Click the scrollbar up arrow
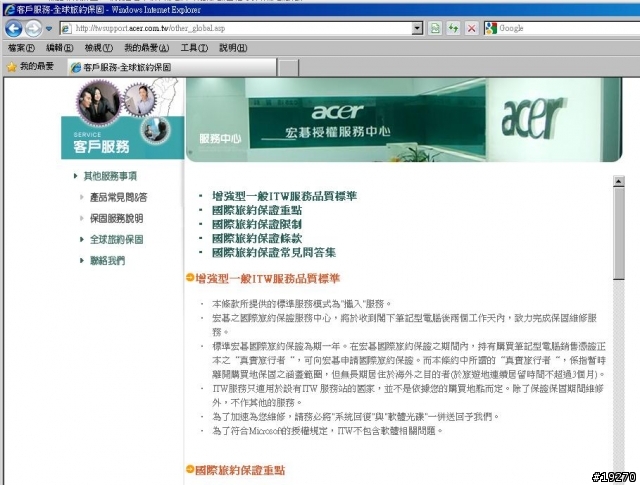 (x=618, y=181)
